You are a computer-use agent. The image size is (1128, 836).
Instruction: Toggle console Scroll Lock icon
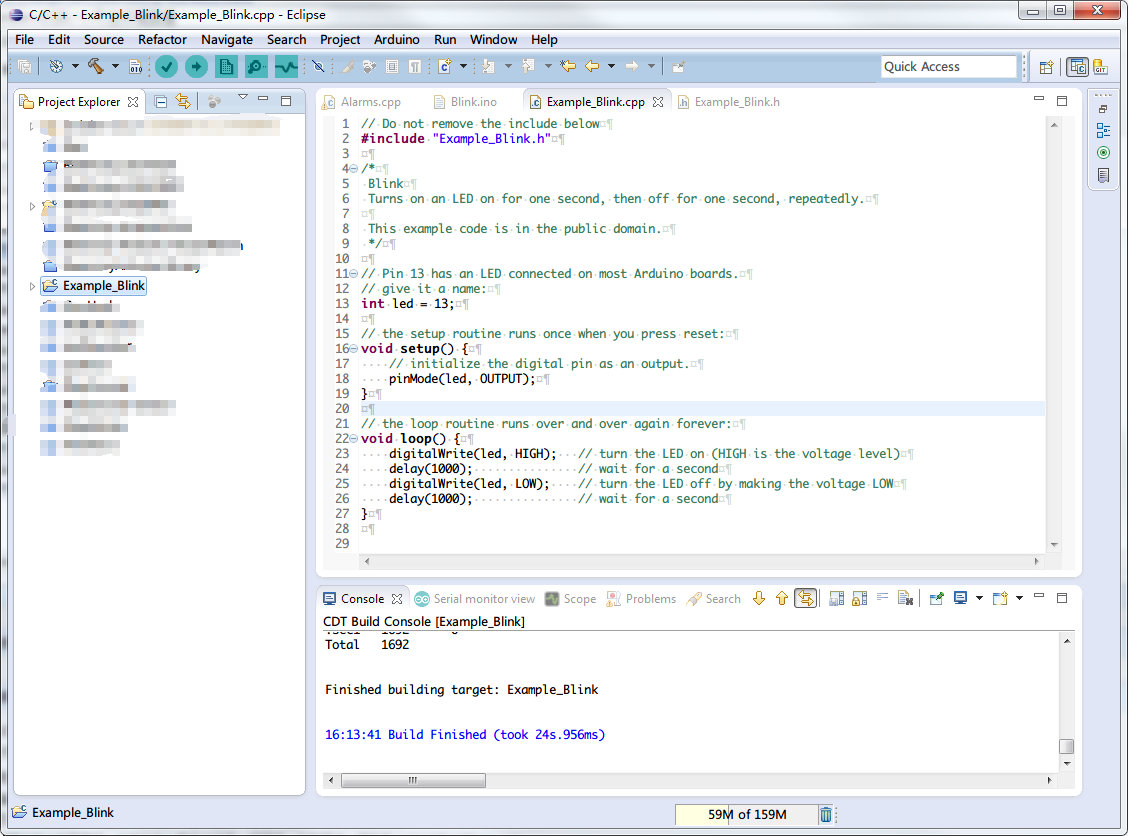point(860,599)
